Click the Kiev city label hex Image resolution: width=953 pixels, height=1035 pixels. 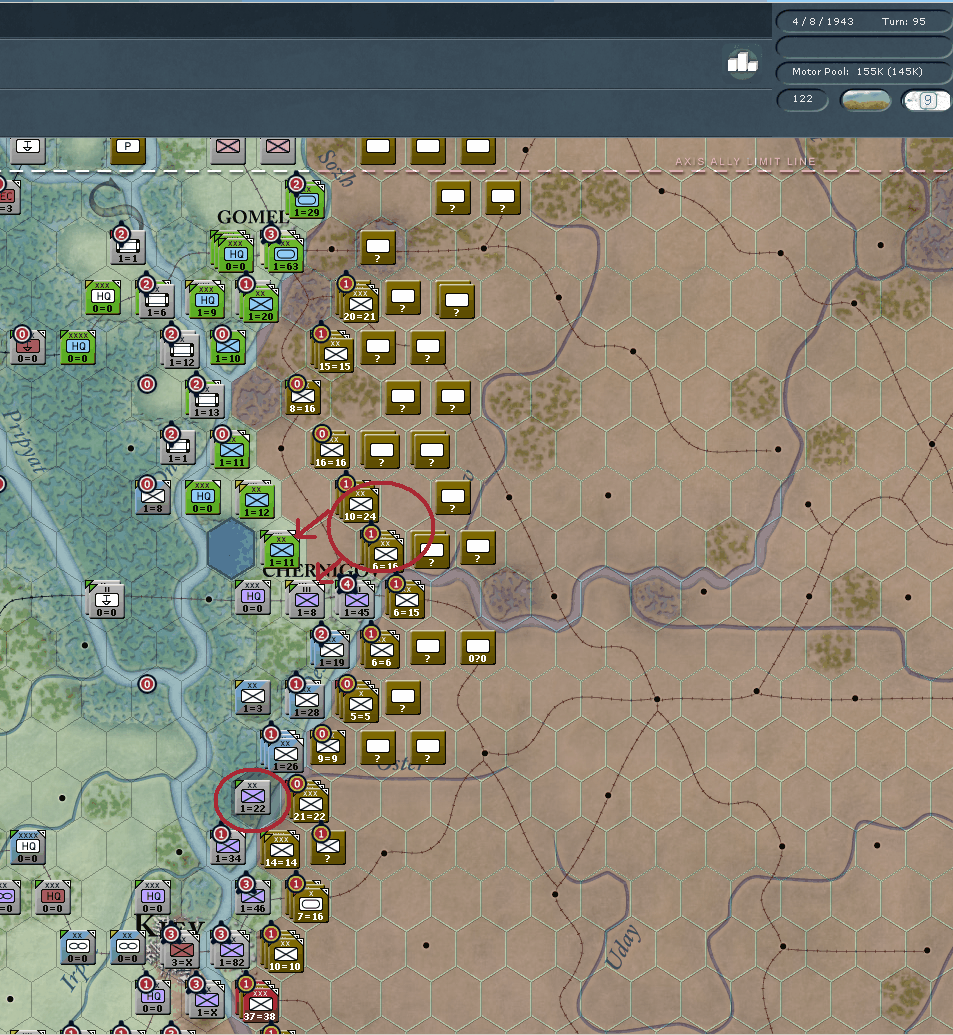tap(169, 927)
